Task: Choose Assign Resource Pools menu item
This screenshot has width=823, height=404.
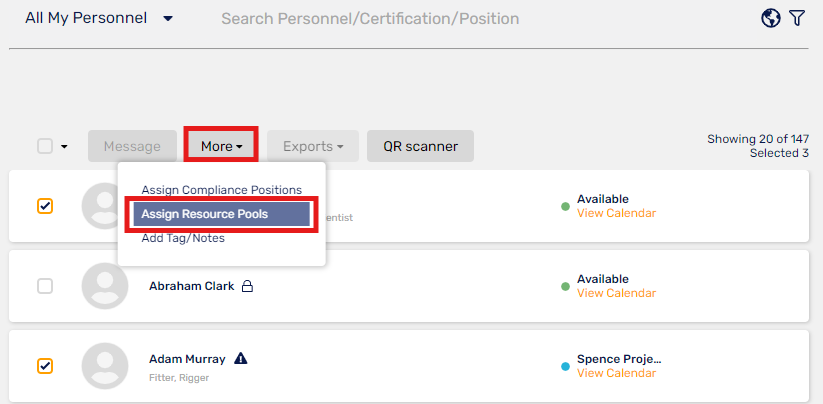Action: click(221, 214)
